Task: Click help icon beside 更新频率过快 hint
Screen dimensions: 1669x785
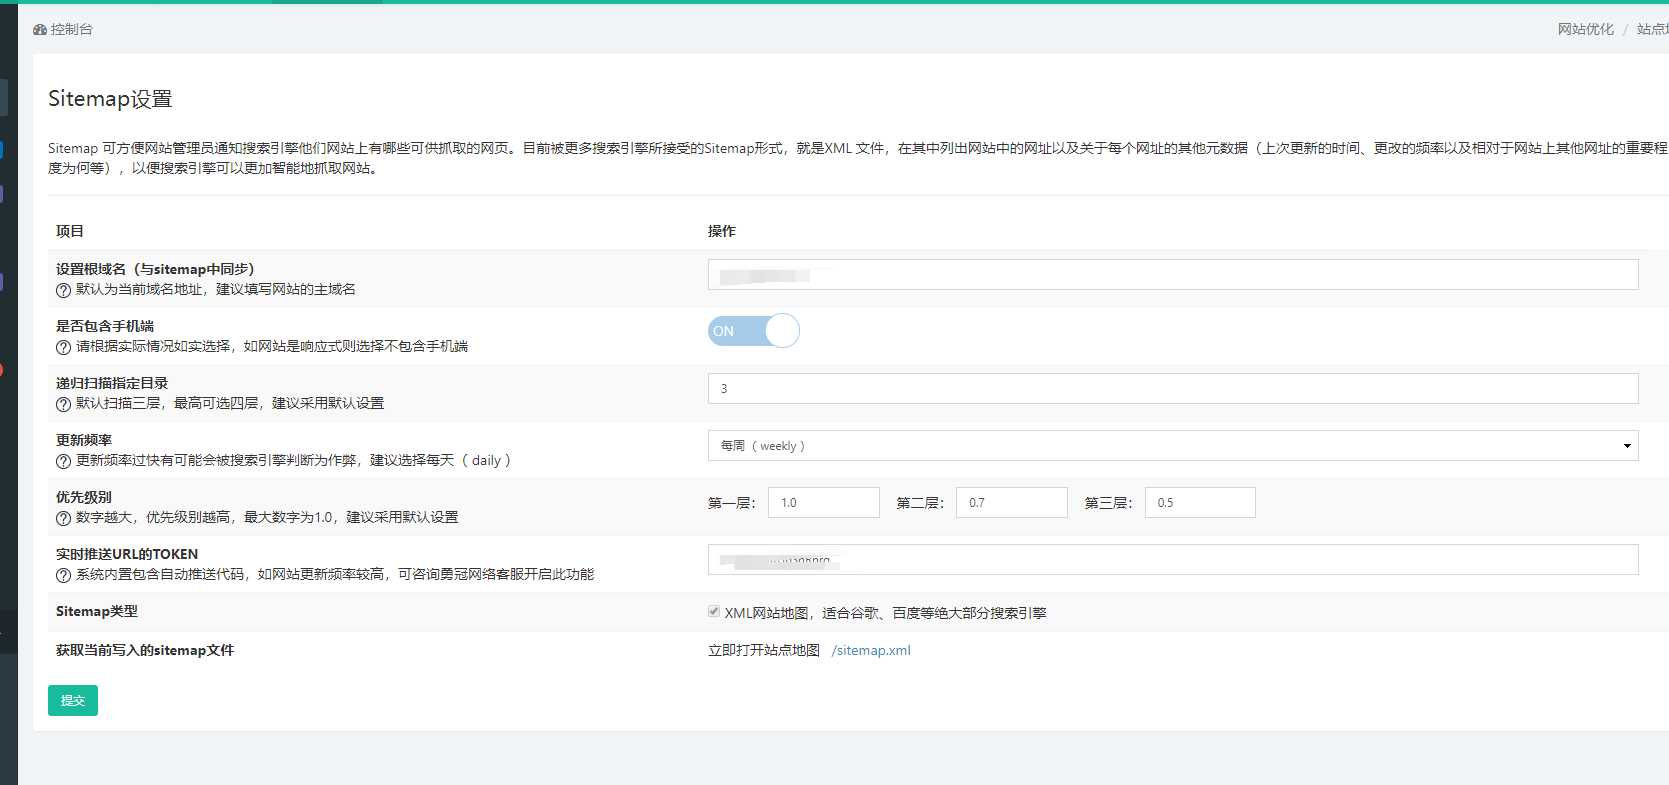Action: click(63, 461)
